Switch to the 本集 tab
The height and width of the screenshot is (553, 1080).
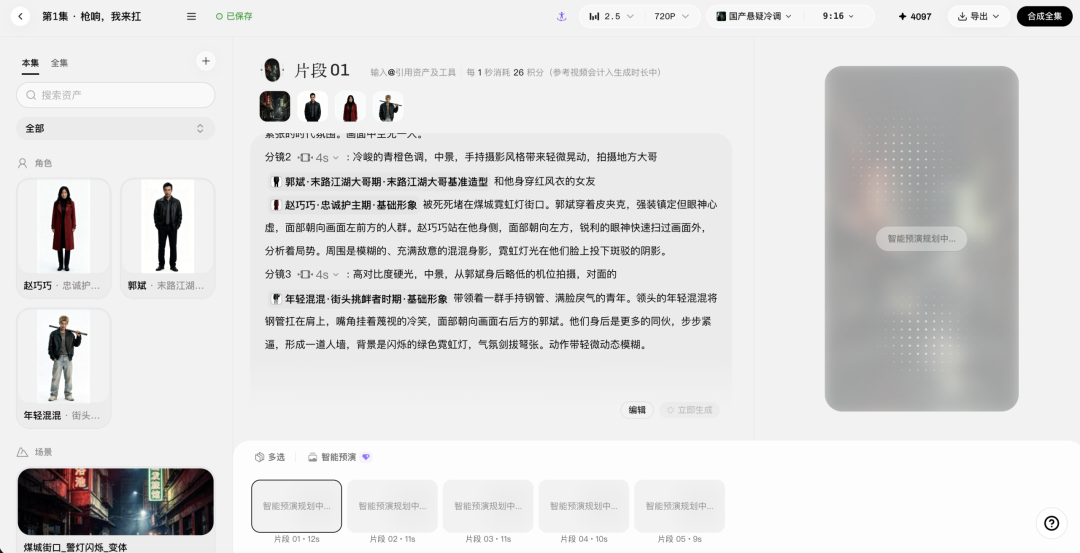(30, 63)
